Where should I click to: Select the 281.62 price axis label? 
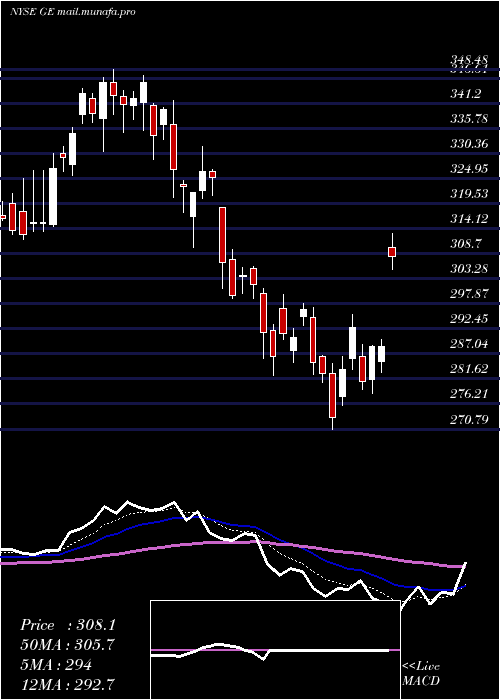pyautogui.click(x=469, y=369)
